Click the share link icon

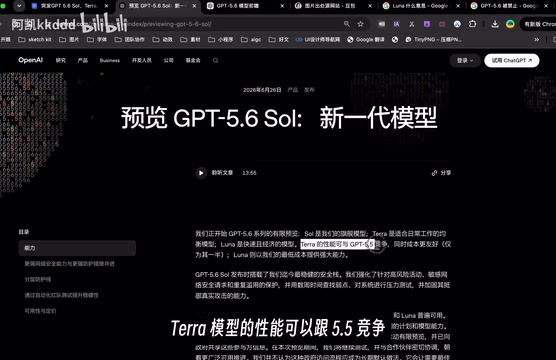pos(434,173)
